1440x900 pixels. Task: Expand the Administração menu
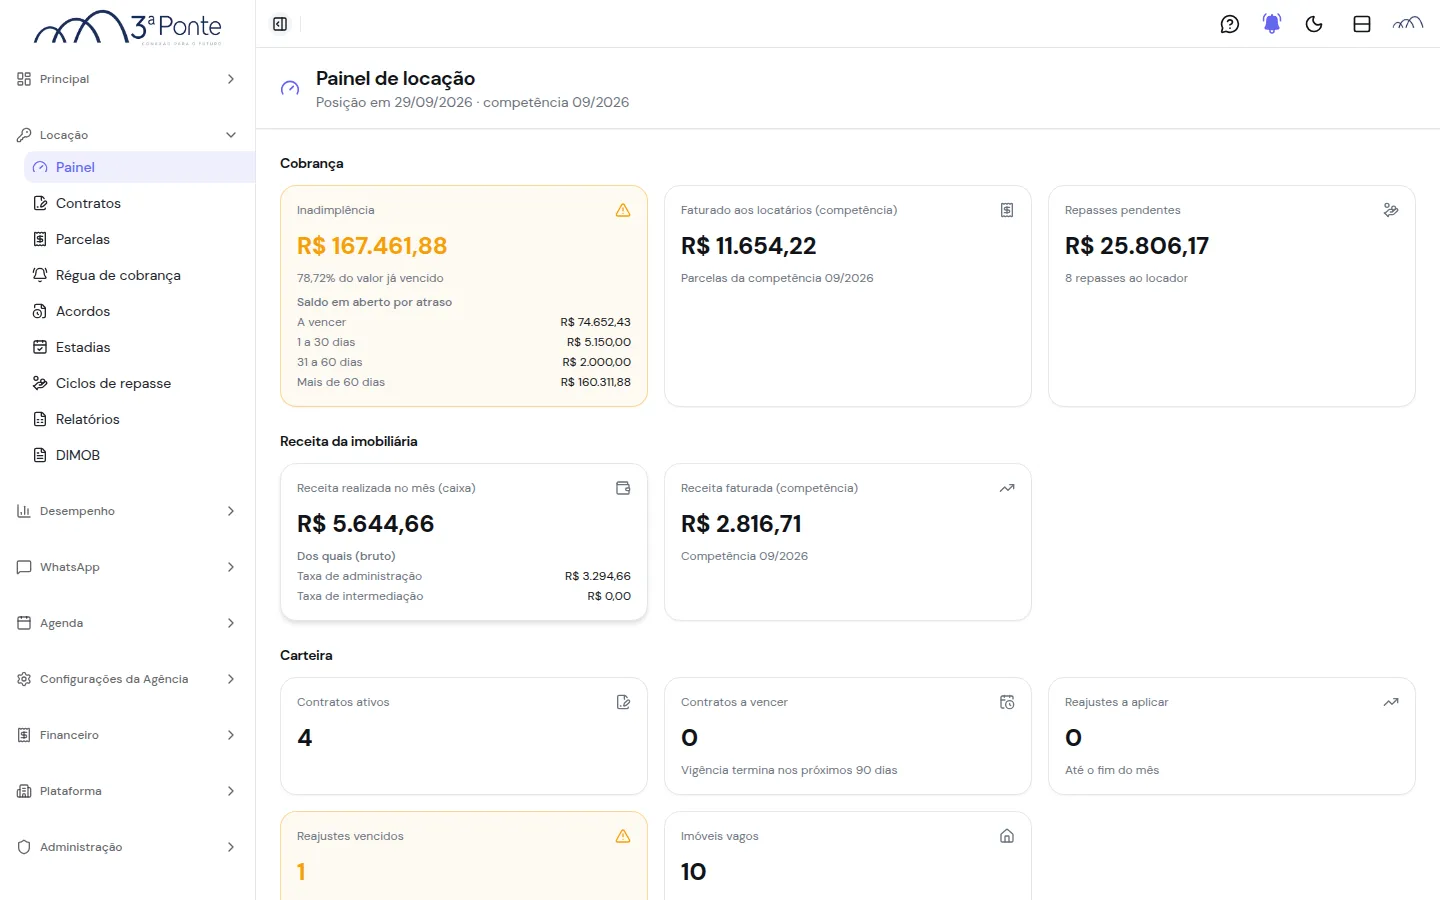[127, 847]
